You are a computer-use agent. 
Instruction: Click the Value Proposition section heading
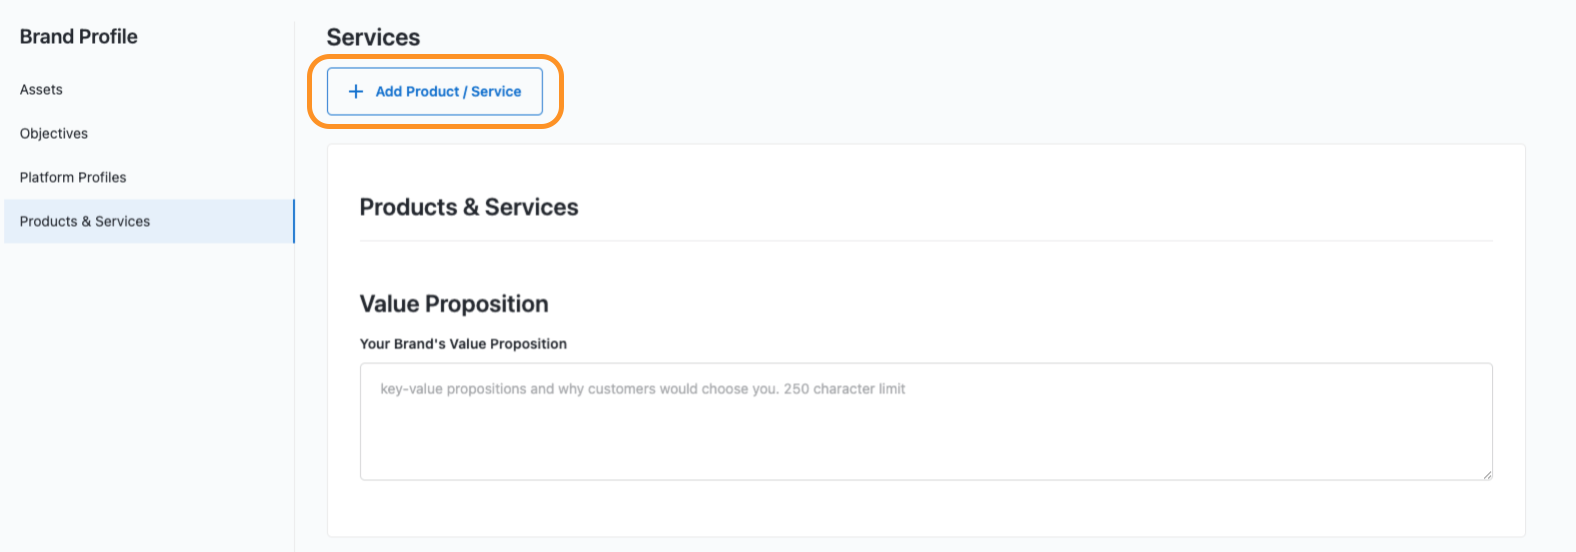pyautogui.click(x=454, y=304)
